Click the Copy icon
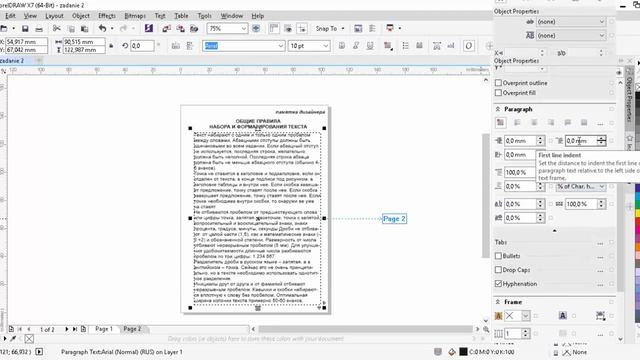The width and height of the screenshot is (640, 360). (71, 29)
